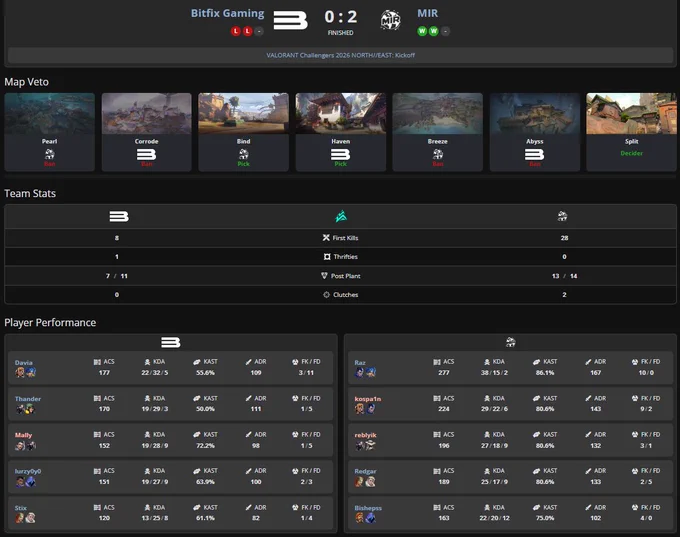Image resolution: width=680 pixels, height=537 pixels.
Task: Click the green Decider label on Split
Action: coord(631,153)
